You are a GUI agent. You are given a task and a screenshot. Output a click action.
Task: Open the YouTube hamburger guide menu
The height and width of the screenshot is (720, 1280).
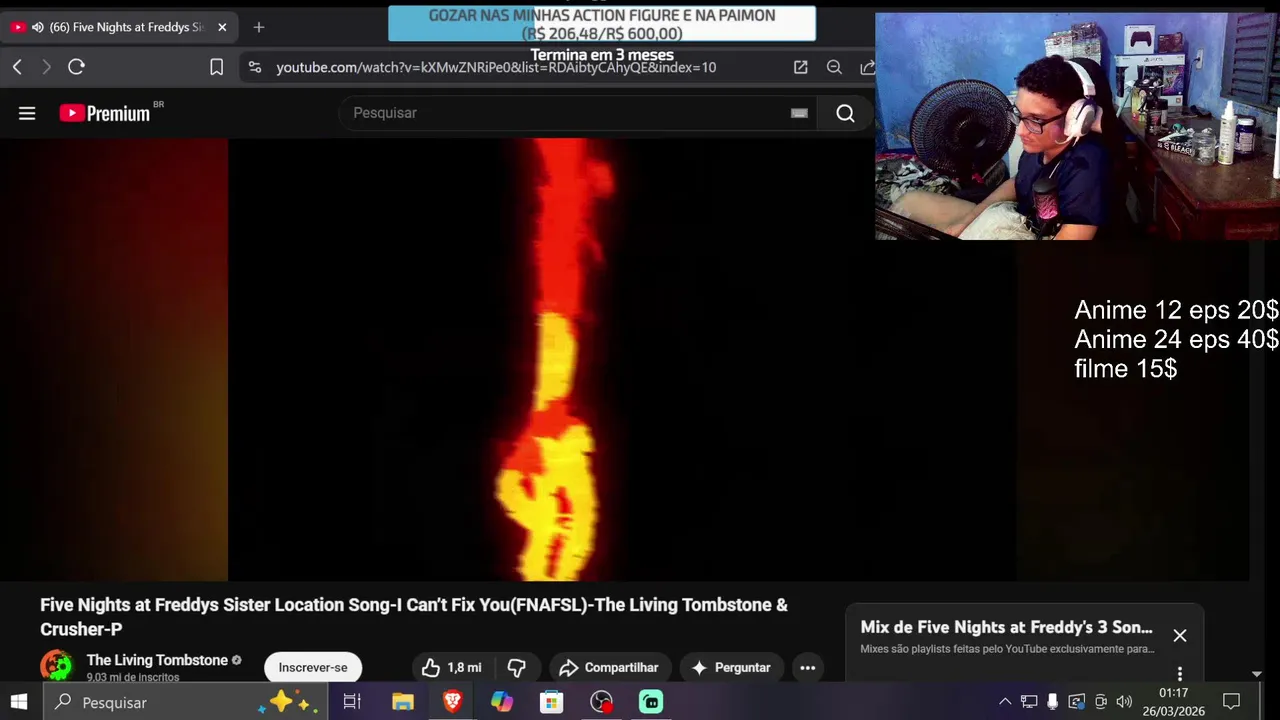tap(27, 113)
